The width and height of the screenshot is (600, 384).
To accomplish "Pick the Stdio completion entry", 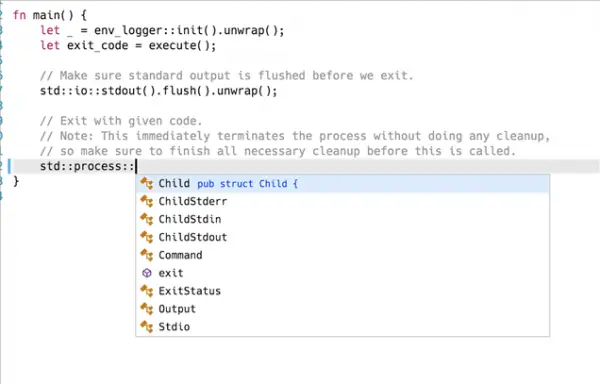I will coord(342,327).
